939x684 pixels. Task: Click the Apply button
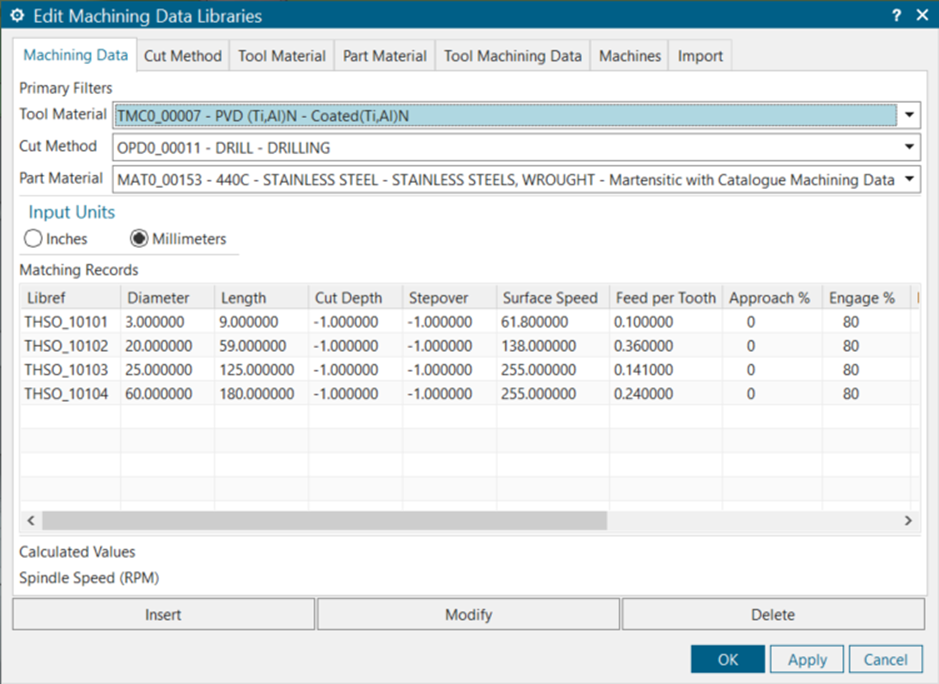(x=807, y=660)
